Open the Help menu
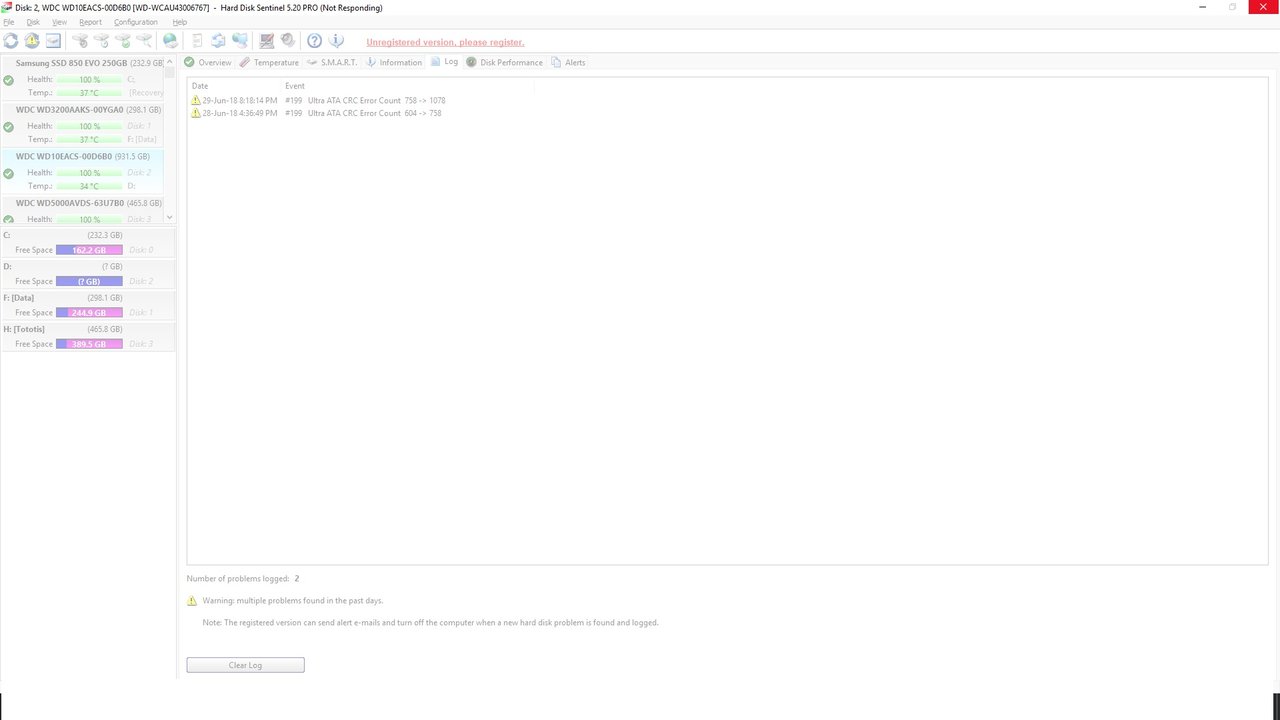The height and width of the screenshot is (720, 1280). 180,22
